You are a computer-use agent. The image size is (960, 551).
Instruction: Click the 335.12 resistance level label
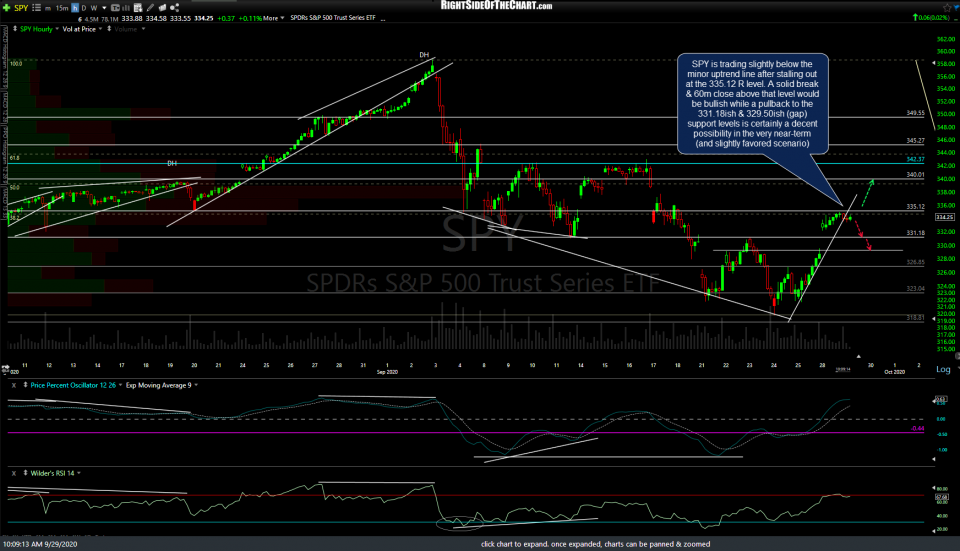(915, 207)
